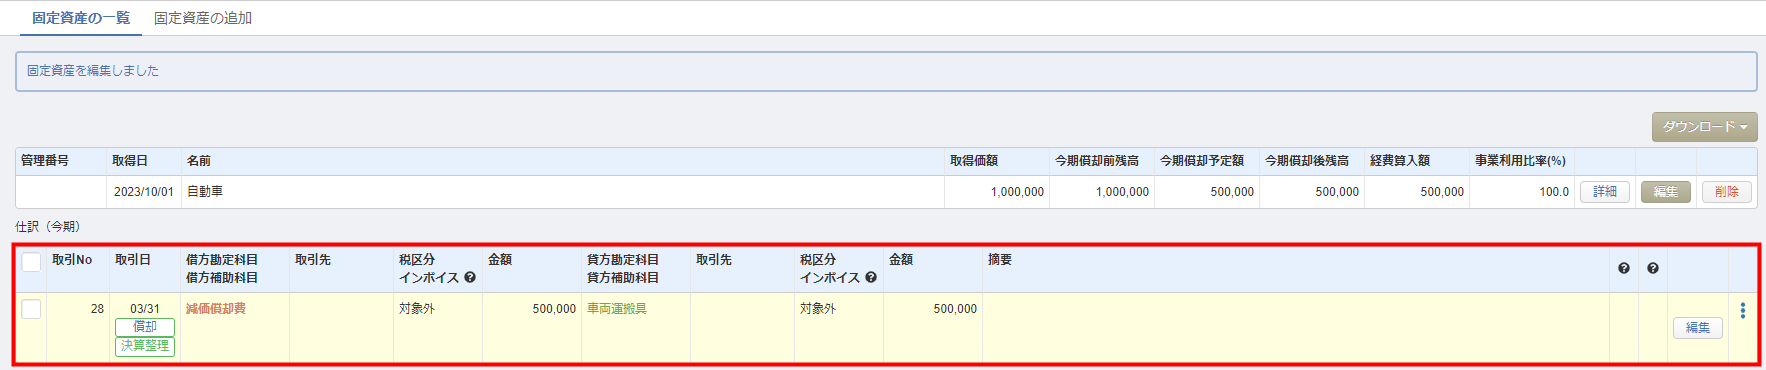The image size is (1766, 370).
Task: Click the help icon beside credit インボイス
Action: coord(871,278)
